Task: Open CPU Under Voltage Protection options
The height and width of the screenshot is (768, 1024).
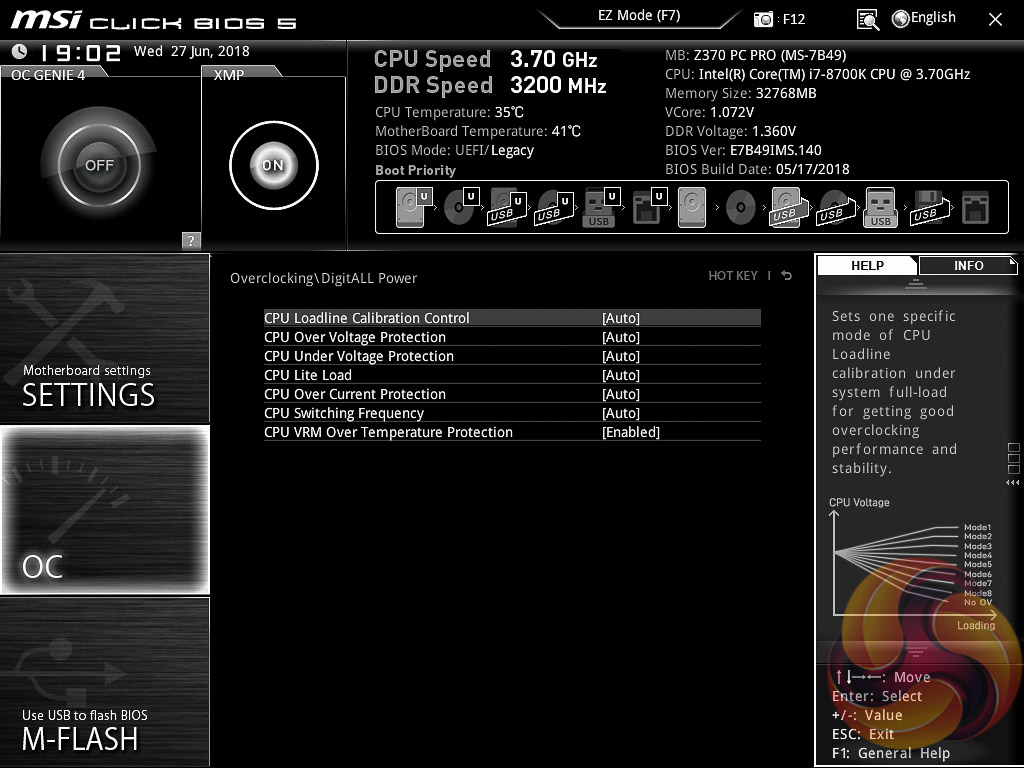Action: 512,356
